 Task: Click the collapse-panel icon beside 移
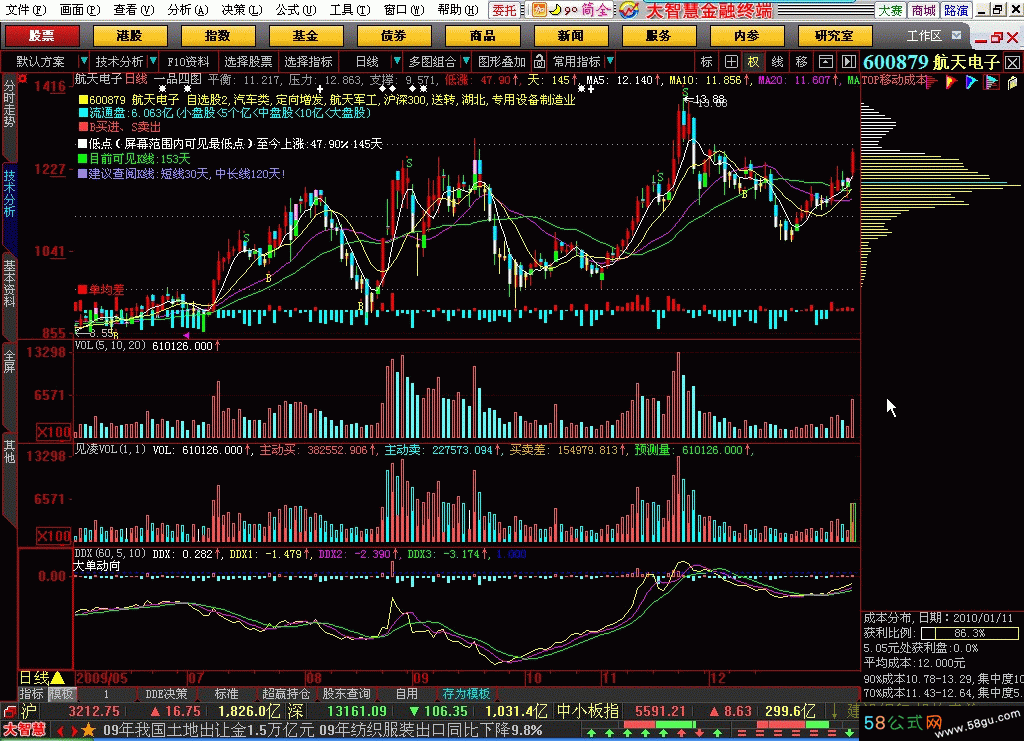pos(825,62)
